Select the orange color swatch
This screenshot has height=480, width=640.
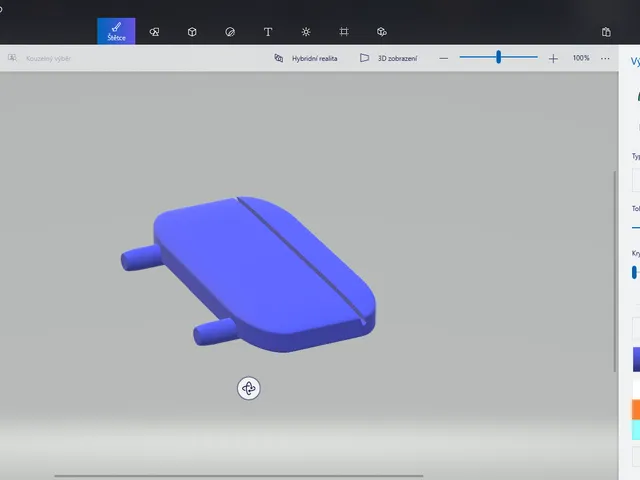(x=636, y=409)
